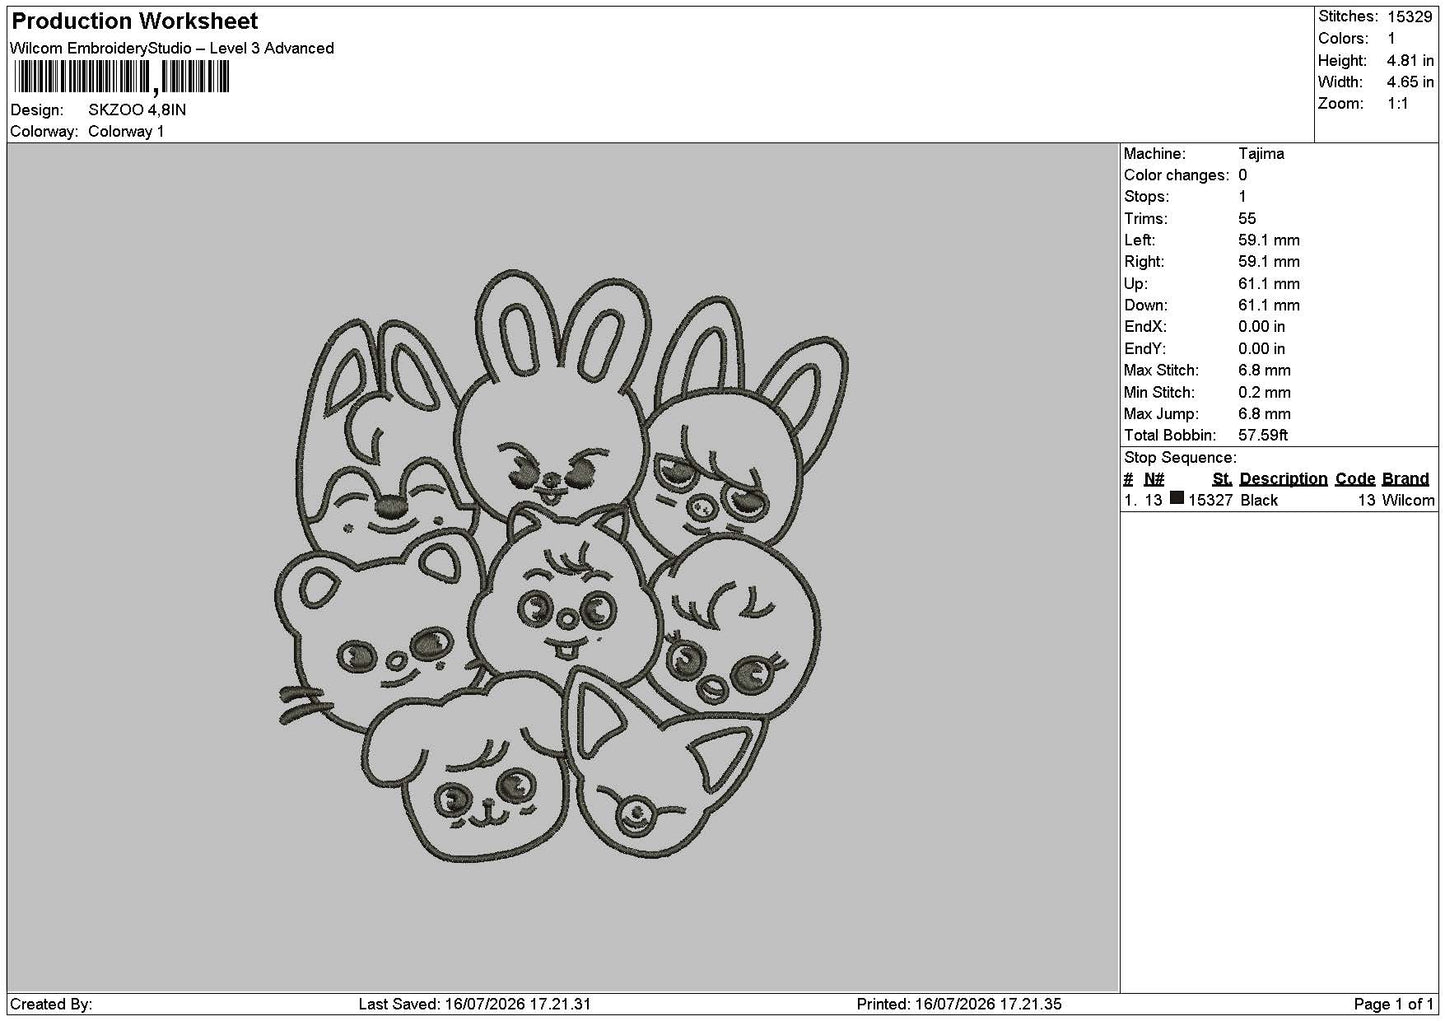Click the 'Created By:' footer label
This screenshot has width=1445, height=1021.
pyautogui.click(x=51, y=1005)
